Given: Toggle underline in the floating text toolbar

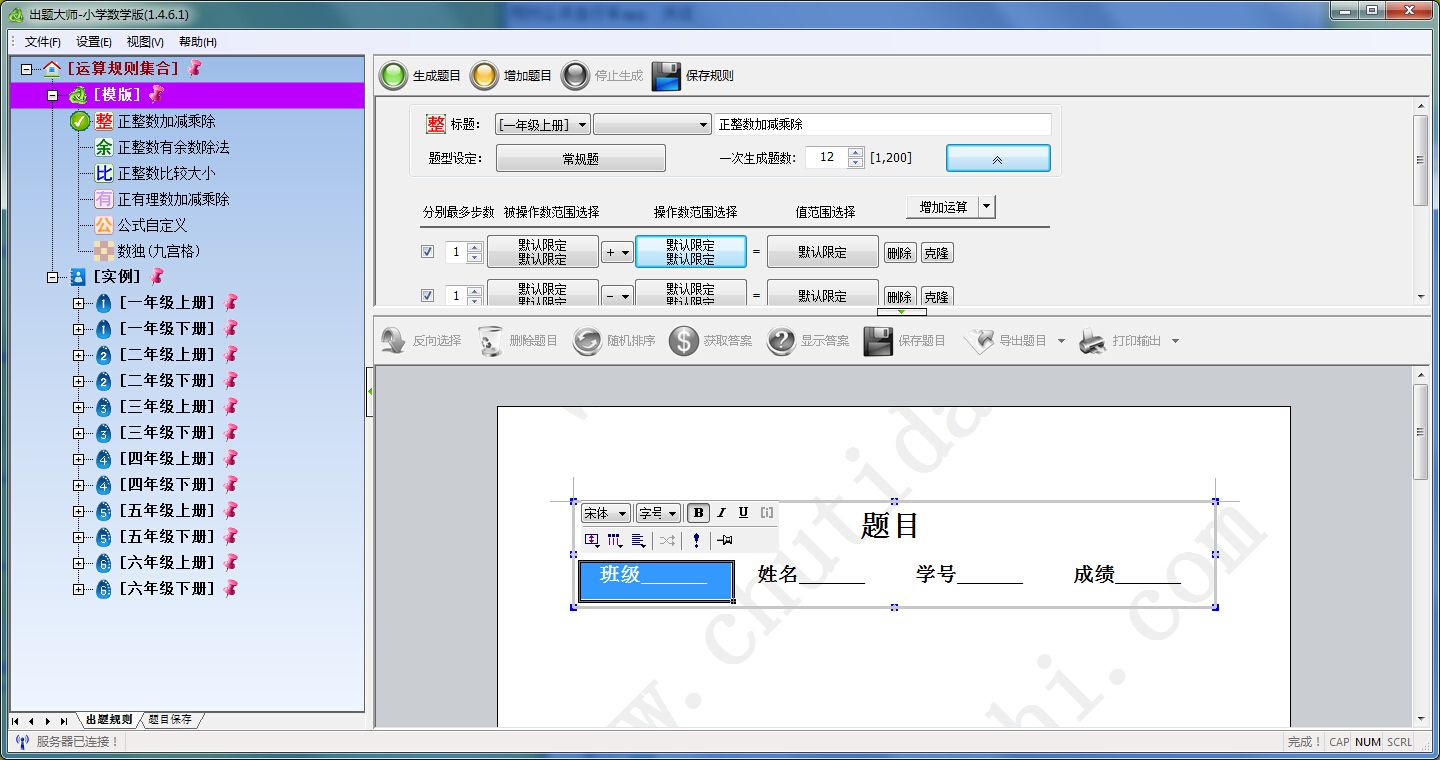Looking at the screenshot, I should click(743, 513).
